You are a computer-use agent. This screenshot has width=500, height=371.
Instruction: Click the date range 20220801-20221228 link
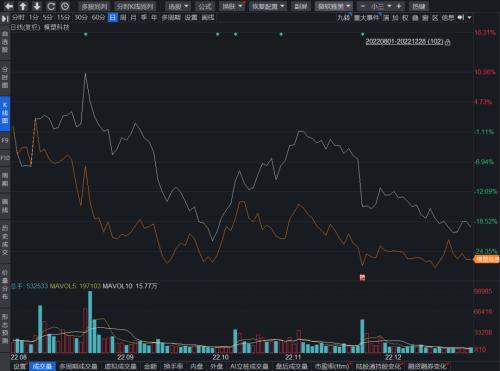point(404,42)
